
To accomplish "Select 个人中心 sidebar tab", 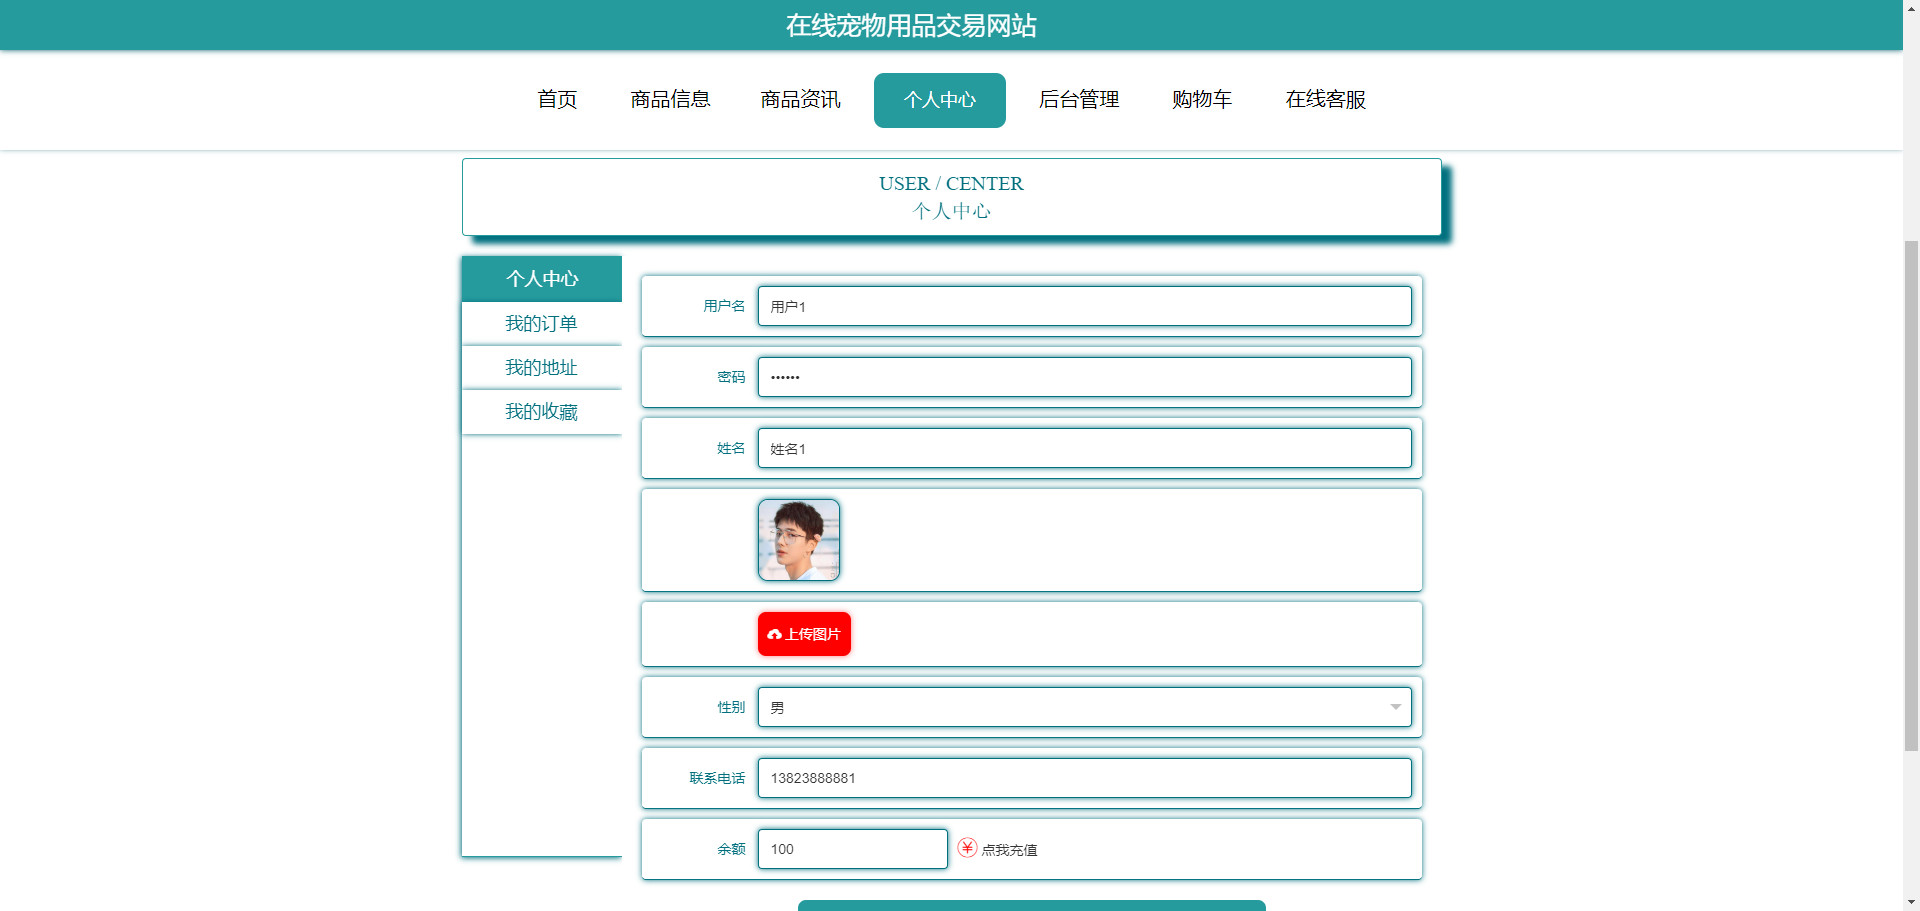I will (542, 279).
